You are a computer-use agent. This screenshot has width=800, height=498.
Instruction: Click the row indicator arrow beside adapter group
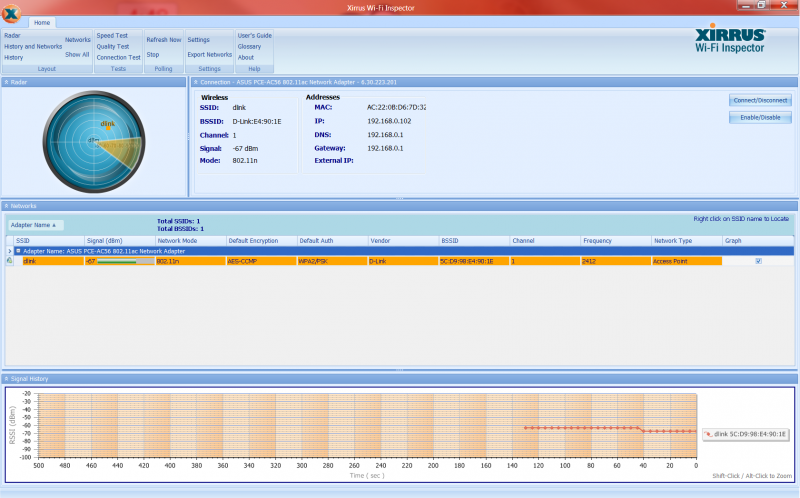coord(10,251)
